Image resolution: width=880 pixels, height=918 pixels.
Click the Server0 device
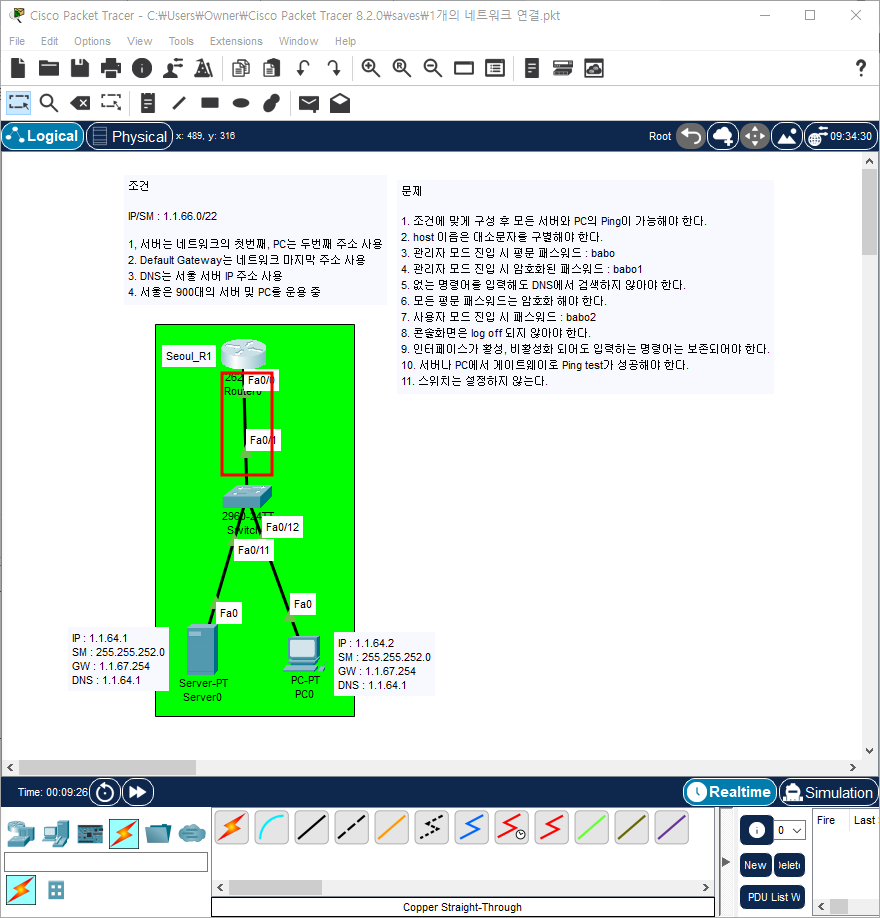coord(202,650)
